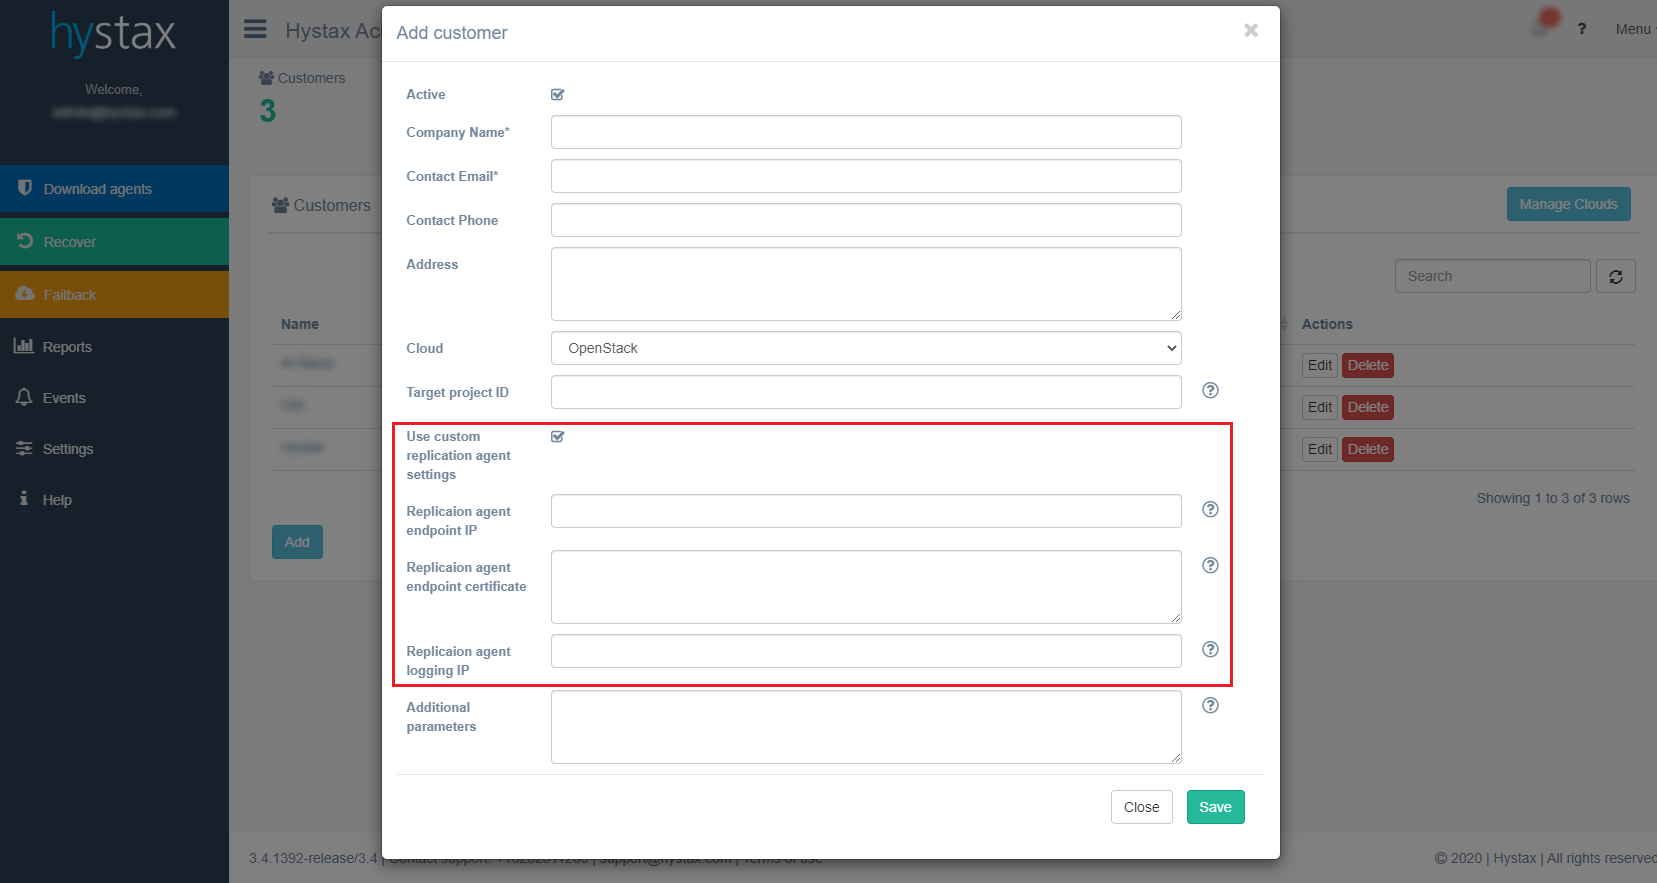Open the Cloud dropdown showing OpenStack
This screenshot has width=1657, height=883.
tap(866, 348)
